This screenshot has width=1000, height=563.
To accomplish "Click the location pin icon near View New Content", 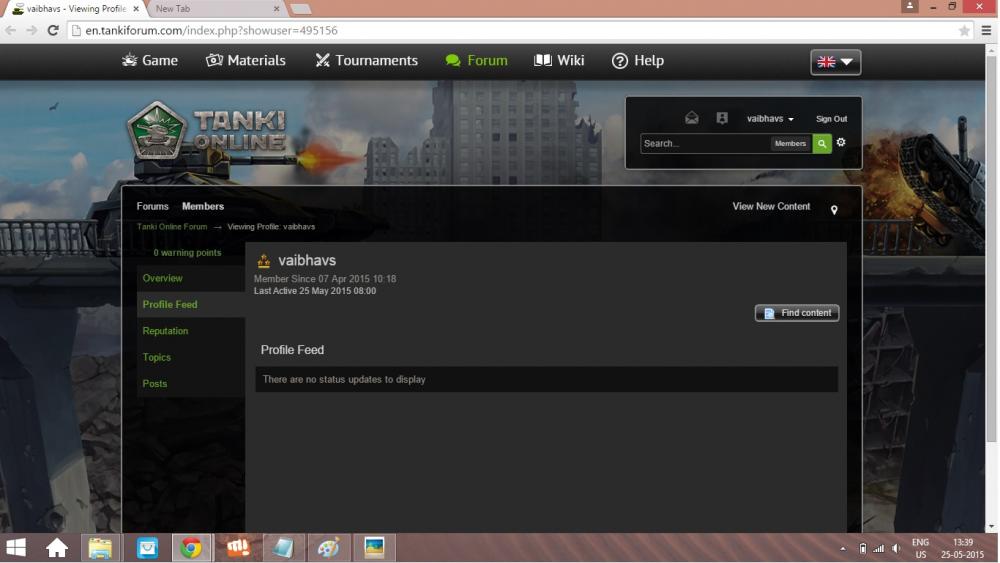I will coord(834,210).
